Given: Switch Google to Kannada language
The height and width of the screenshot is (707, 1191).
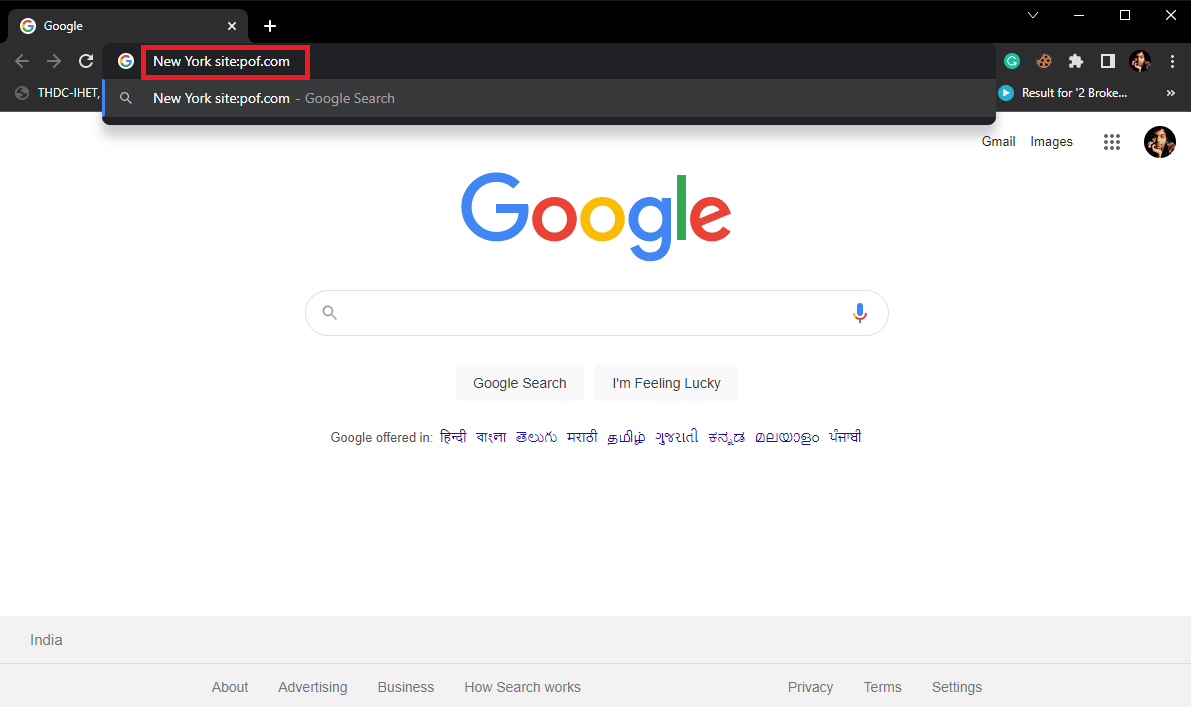Looking at the screenshot, I should click(x=726, y=437).
